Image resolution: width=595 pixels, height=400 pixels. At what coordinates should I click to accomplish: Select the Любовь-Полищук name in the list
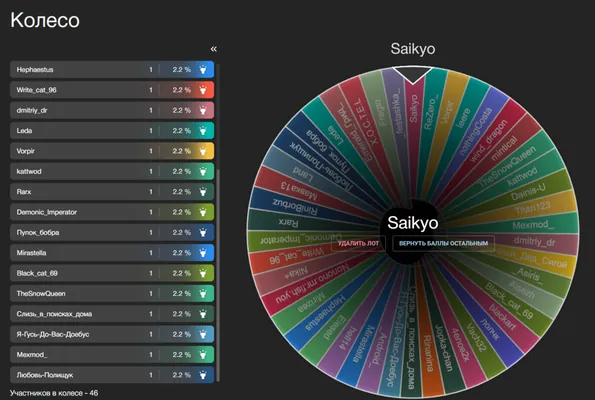coord(45,375)
